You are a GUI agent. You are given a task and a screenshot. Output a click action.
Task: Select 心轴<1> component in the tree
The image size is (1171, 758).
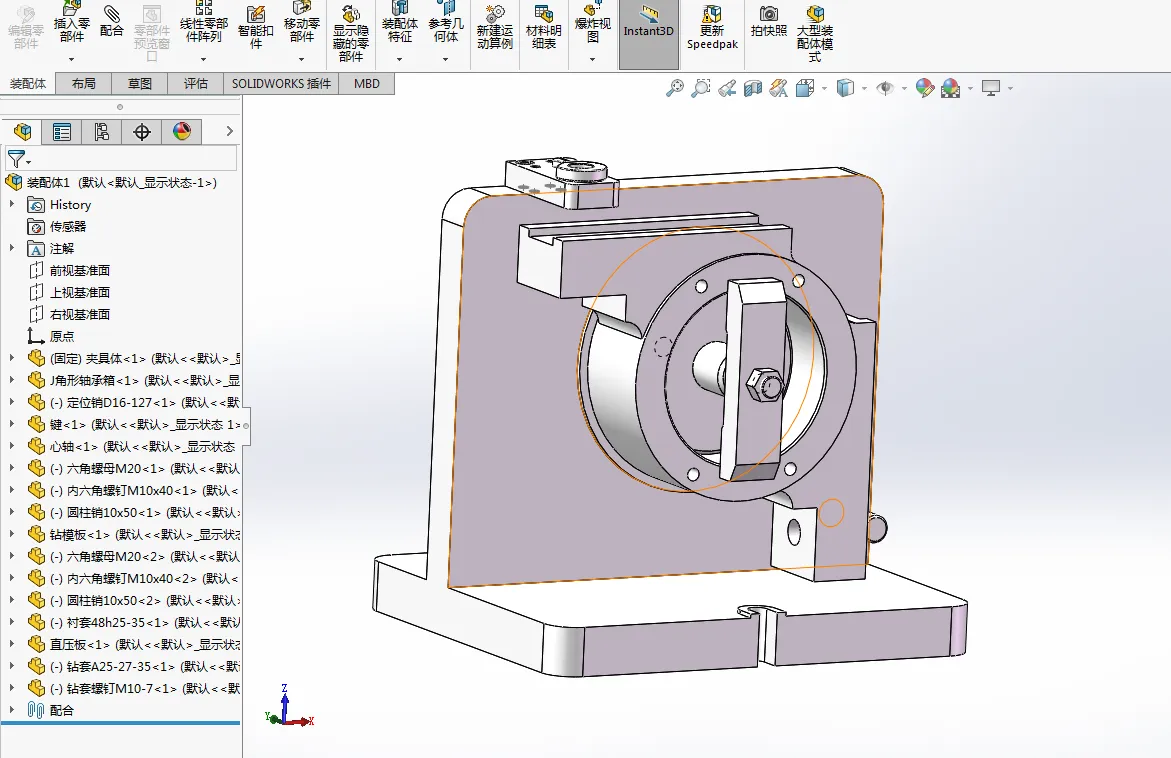coord(142,446)
